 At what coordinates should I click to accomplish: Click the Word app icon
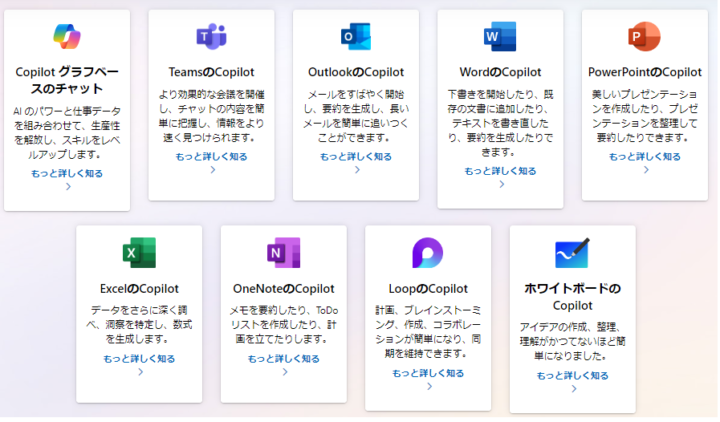(x=499, y=37)
